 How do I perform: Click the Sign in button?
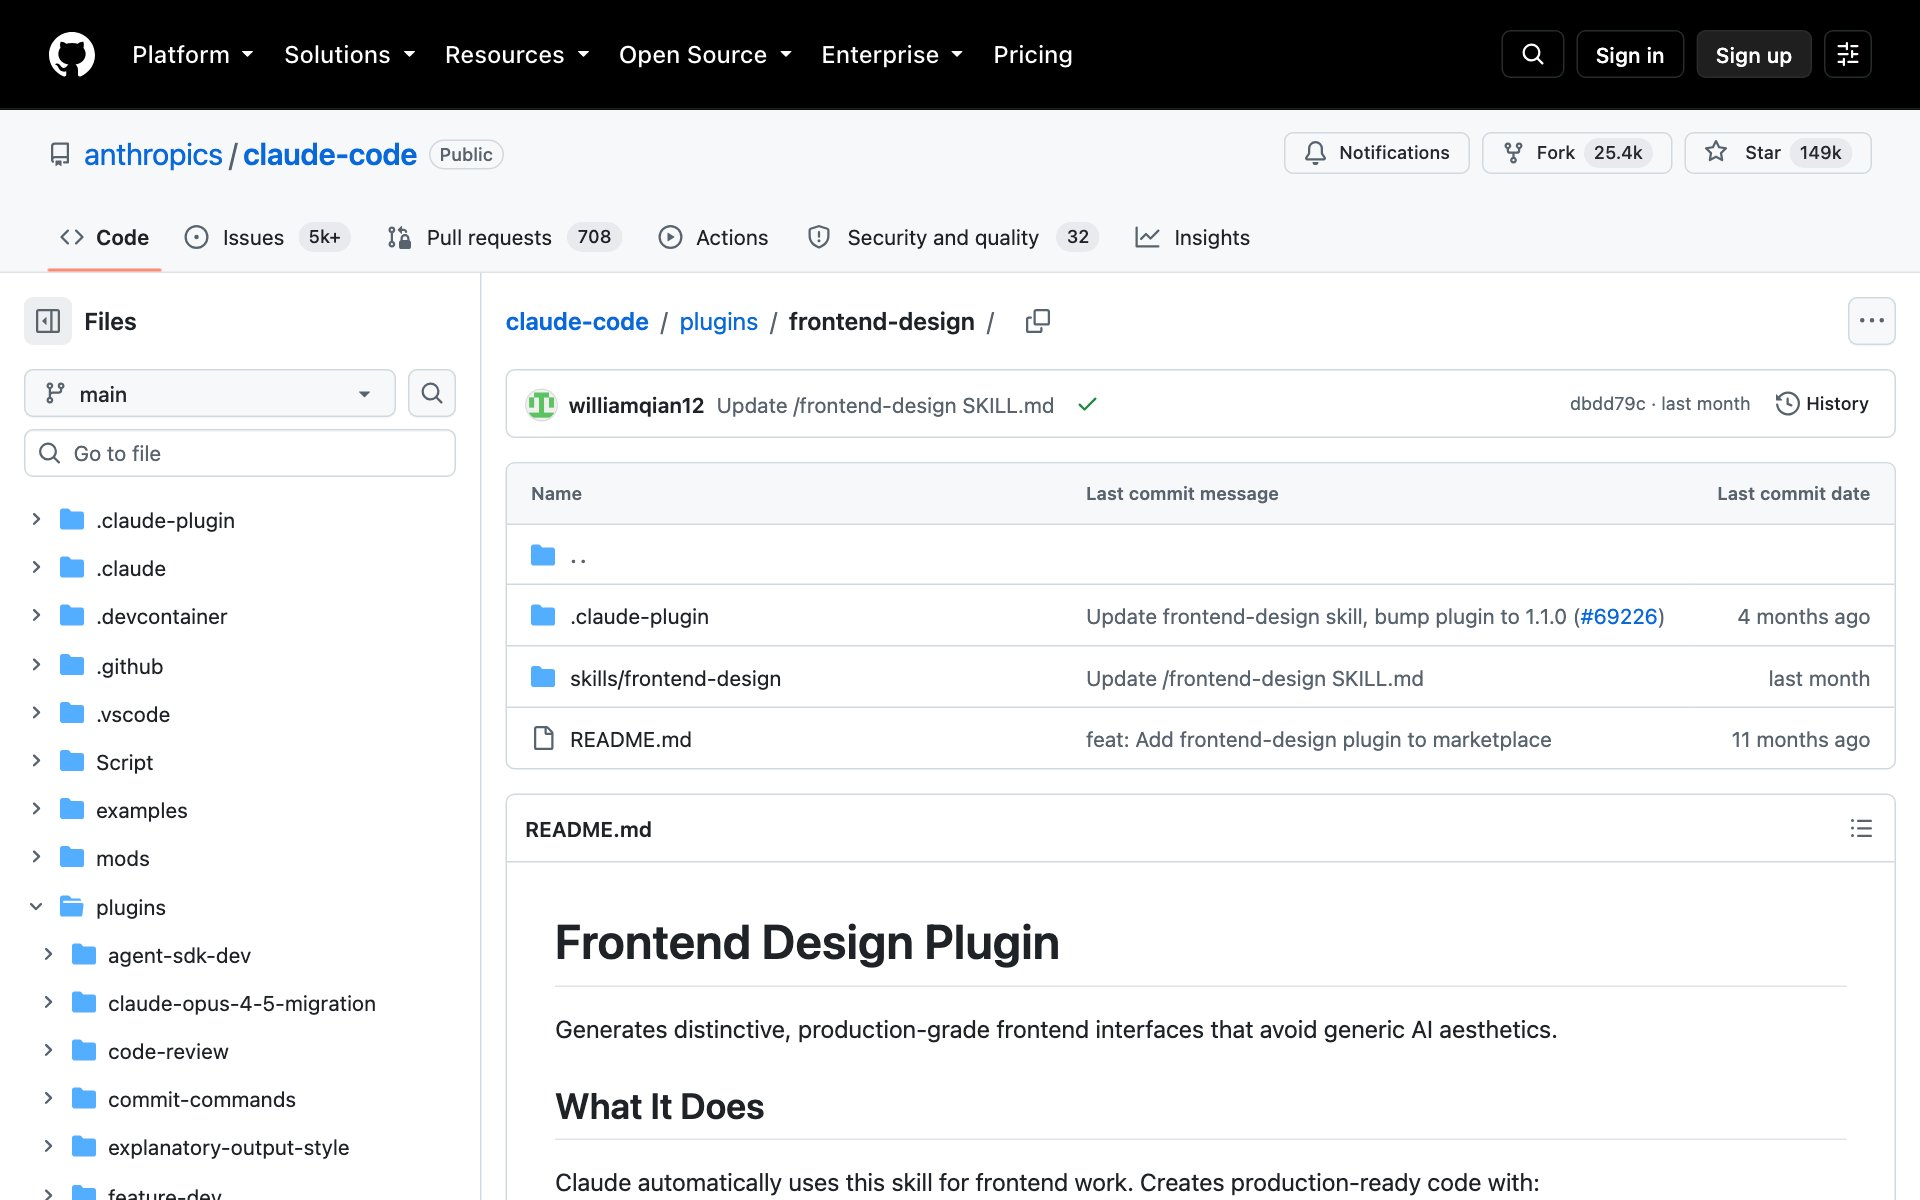(1629, 54)
